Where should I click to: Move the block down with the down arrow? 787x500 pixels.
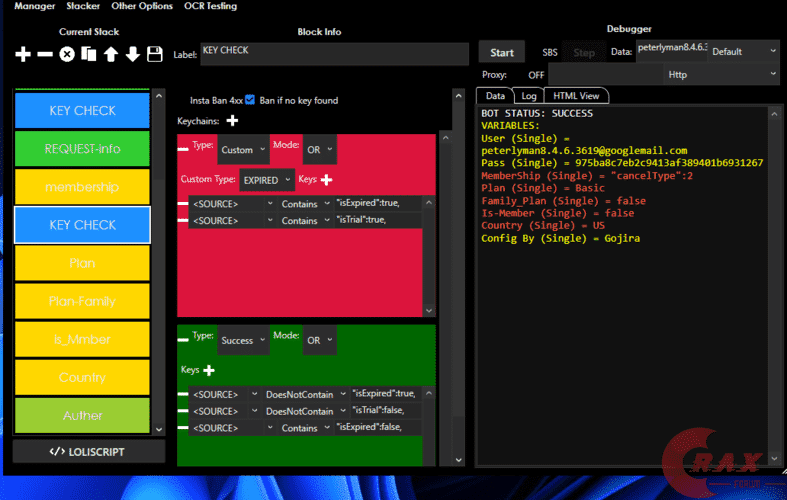132,54
